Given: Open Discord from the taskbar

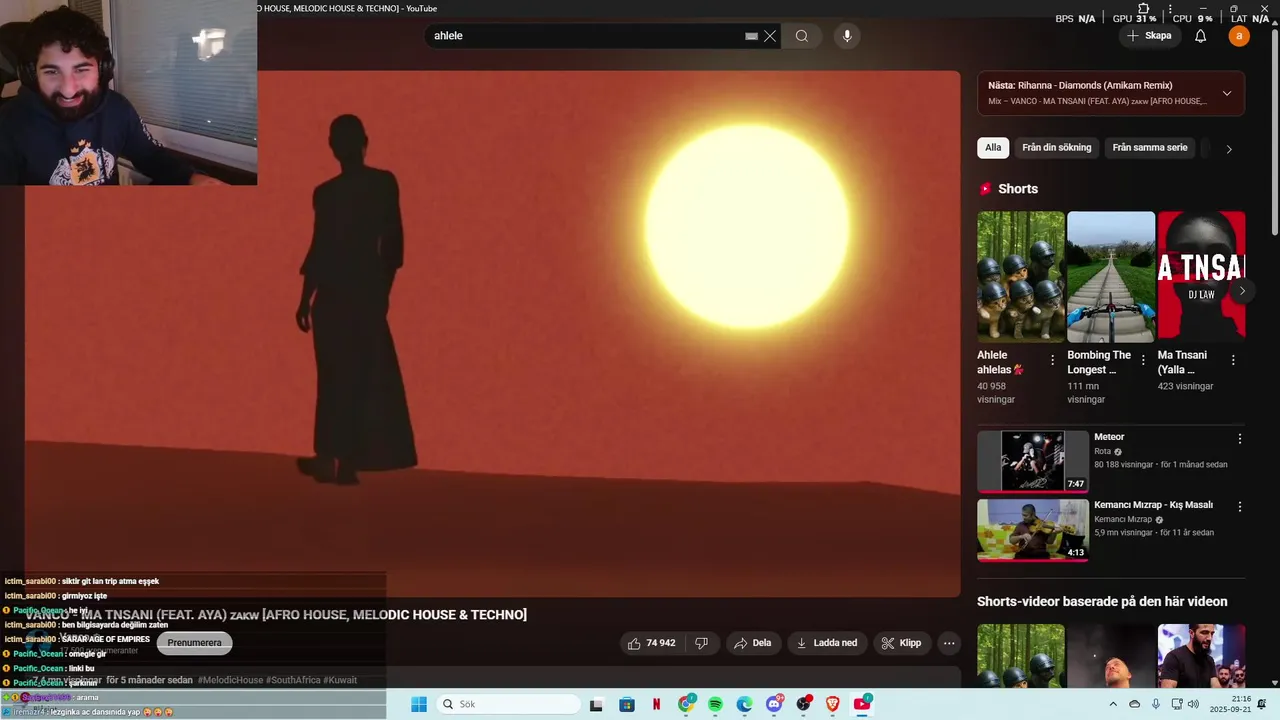Looking at the screenshot, I should pos(774,704).
